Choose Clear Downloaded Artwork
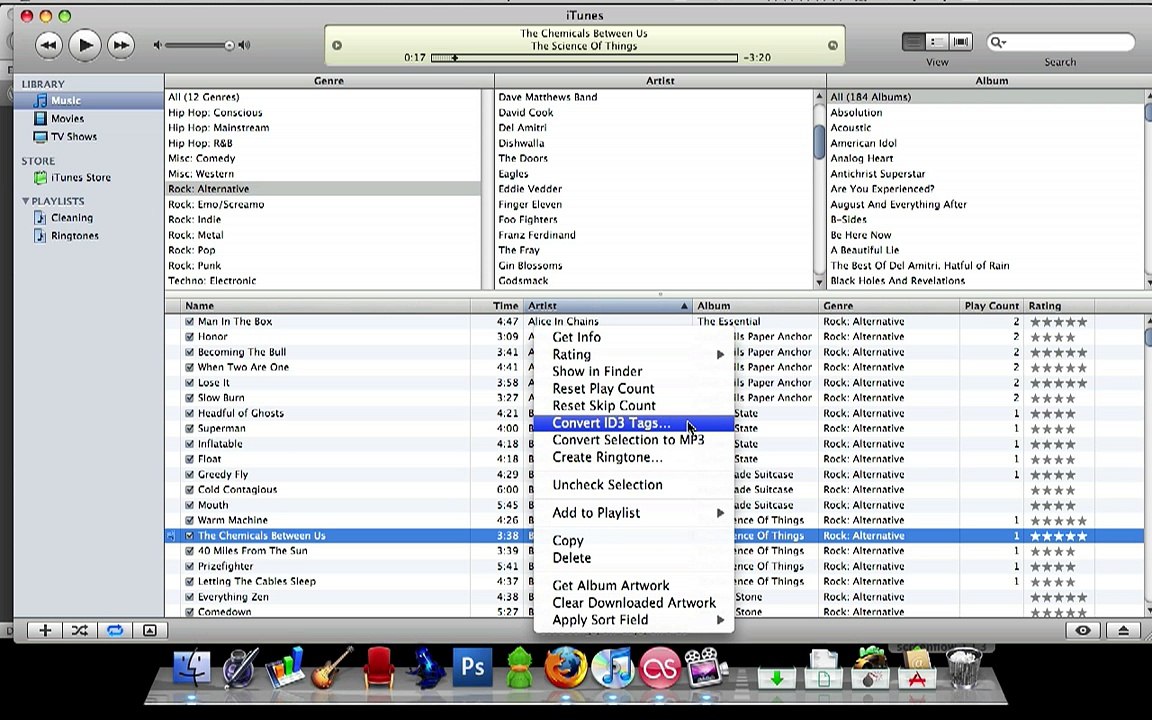 pos(633,602)
